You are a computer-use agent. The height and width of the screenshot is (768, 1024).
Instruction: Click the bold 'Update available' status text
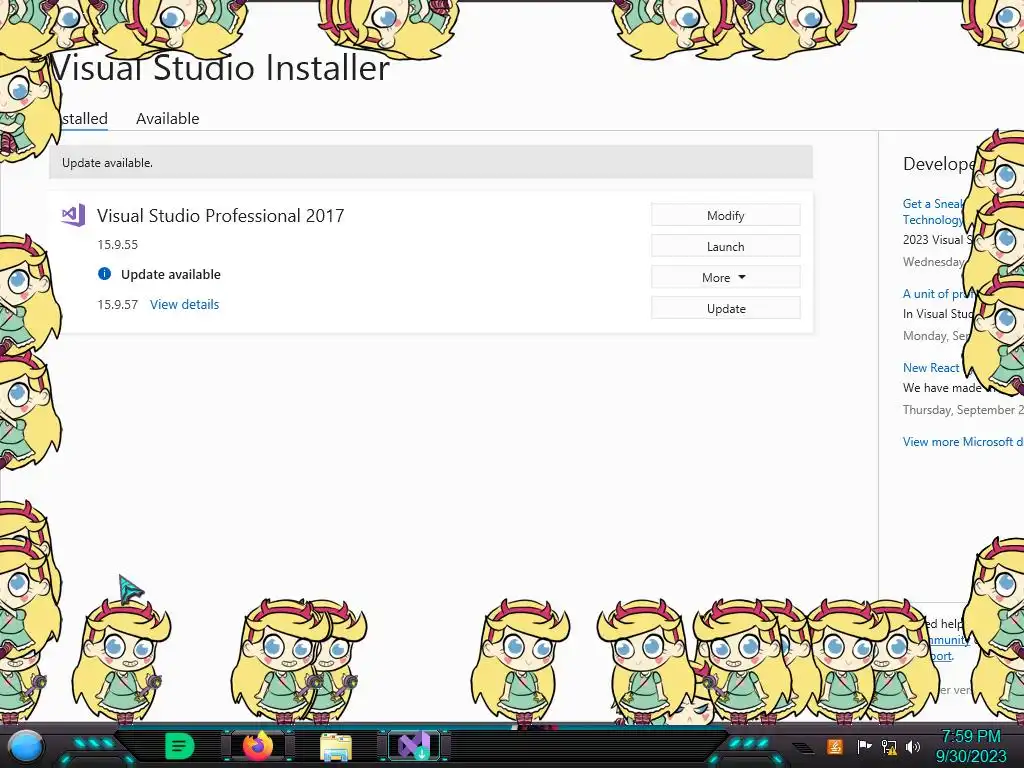click(170, 274)
